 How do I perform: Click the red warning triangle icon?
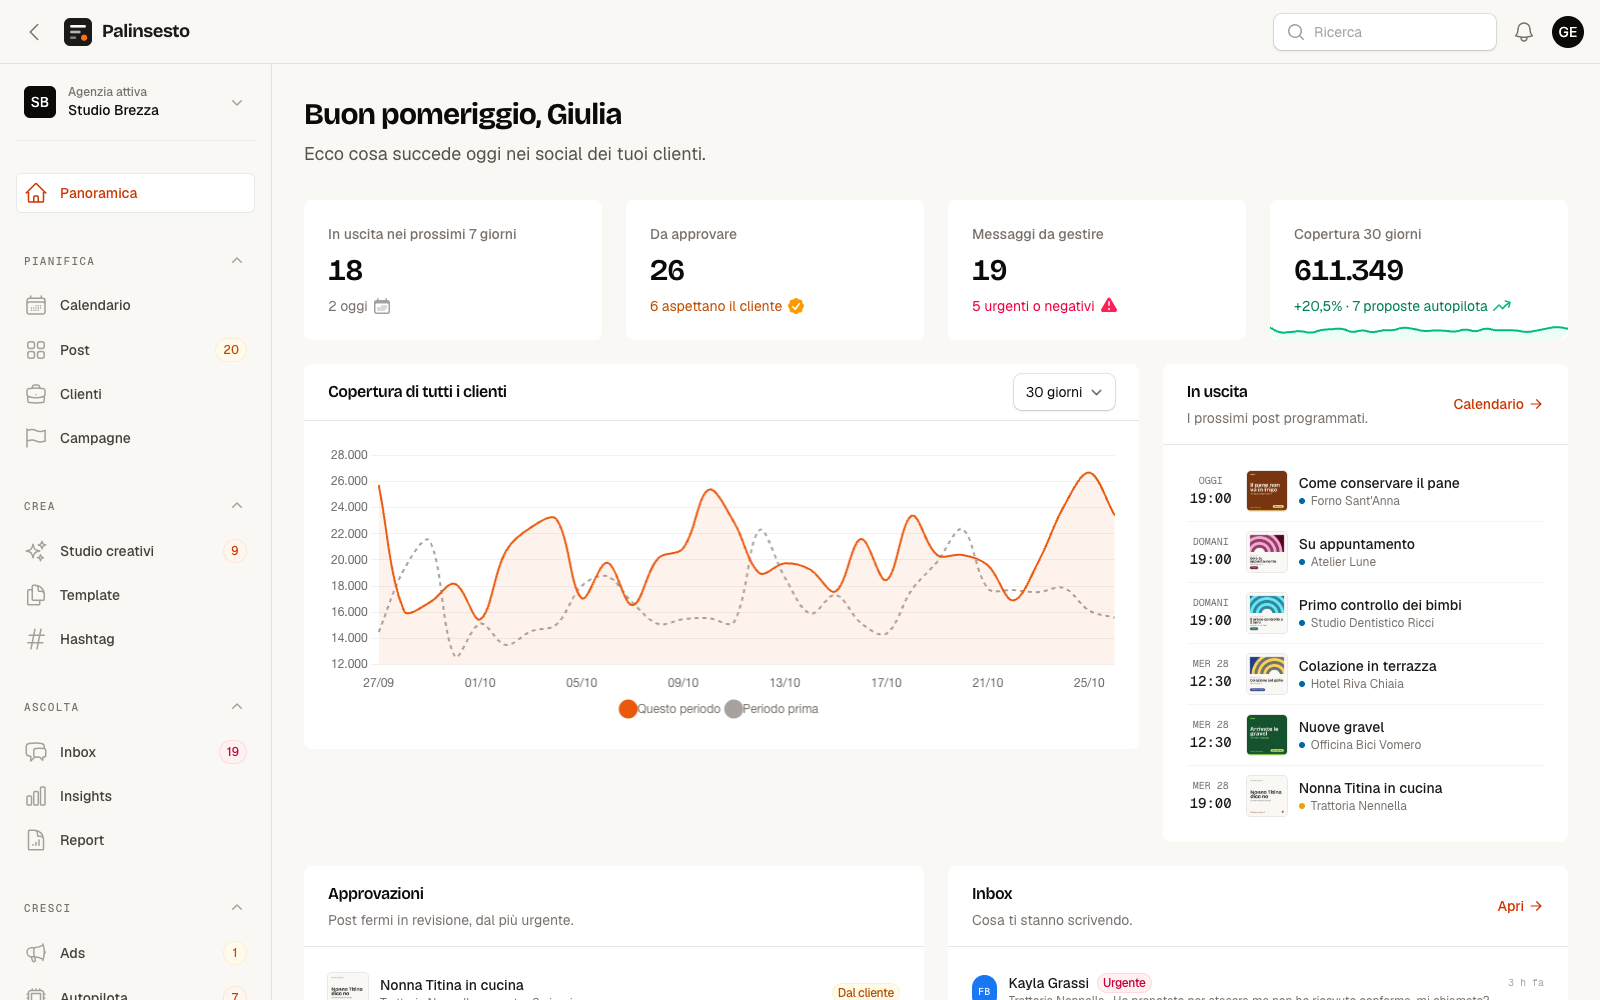pos(1109,305)
